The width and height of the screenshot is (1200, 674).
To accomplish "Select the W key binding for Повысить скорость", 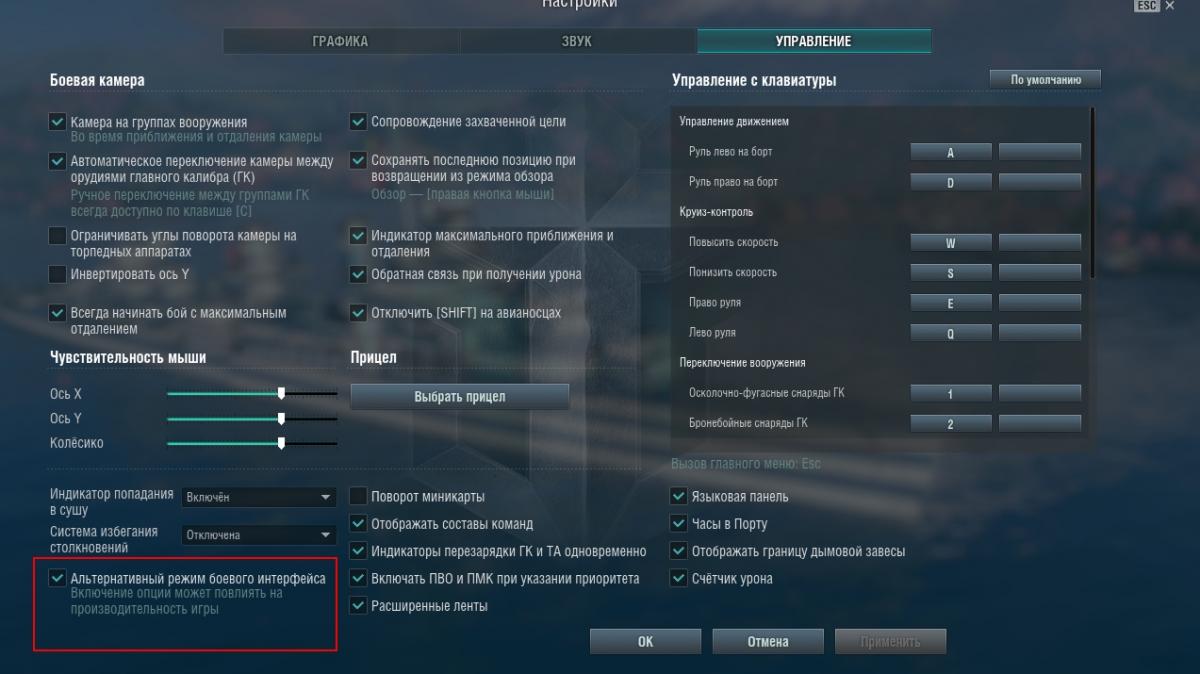I will (951, 243).
